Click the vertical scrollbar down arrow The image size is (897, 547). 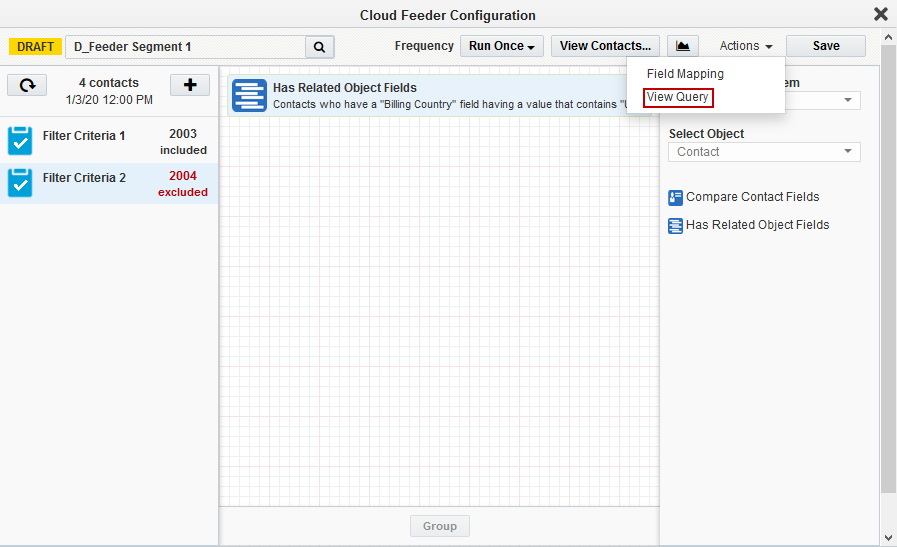tap(888, 538)
